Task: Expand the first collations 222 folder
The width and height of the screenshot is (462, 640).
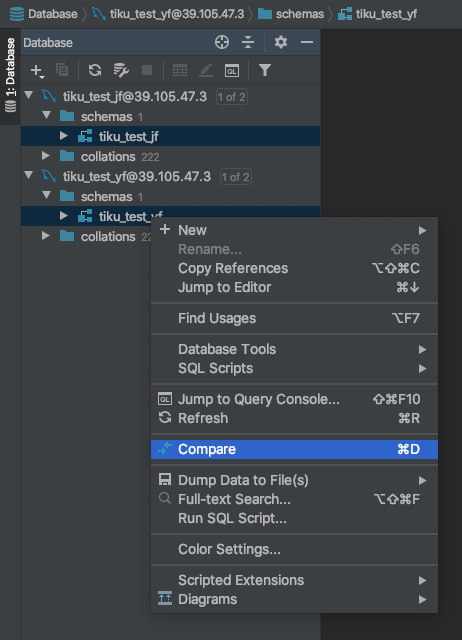Action: coord(46,156)
